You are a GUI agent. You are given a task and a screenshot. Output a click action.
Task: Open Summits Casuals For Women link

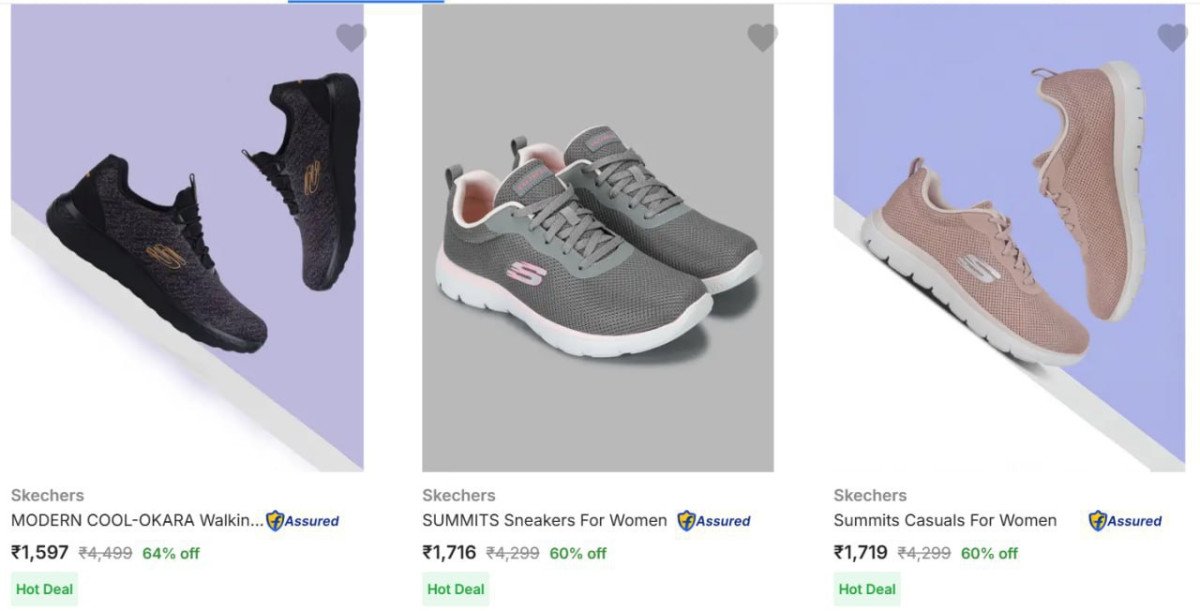pos(945,521)
